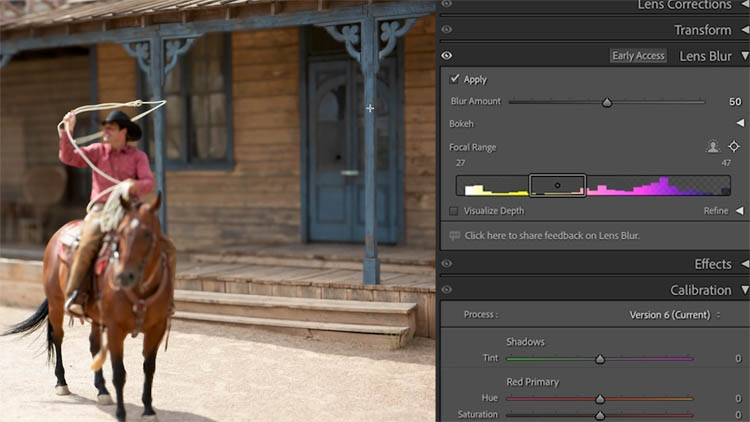750x422 pixels.
Task: Click the Effects panel title
Action: pos(713,264)
